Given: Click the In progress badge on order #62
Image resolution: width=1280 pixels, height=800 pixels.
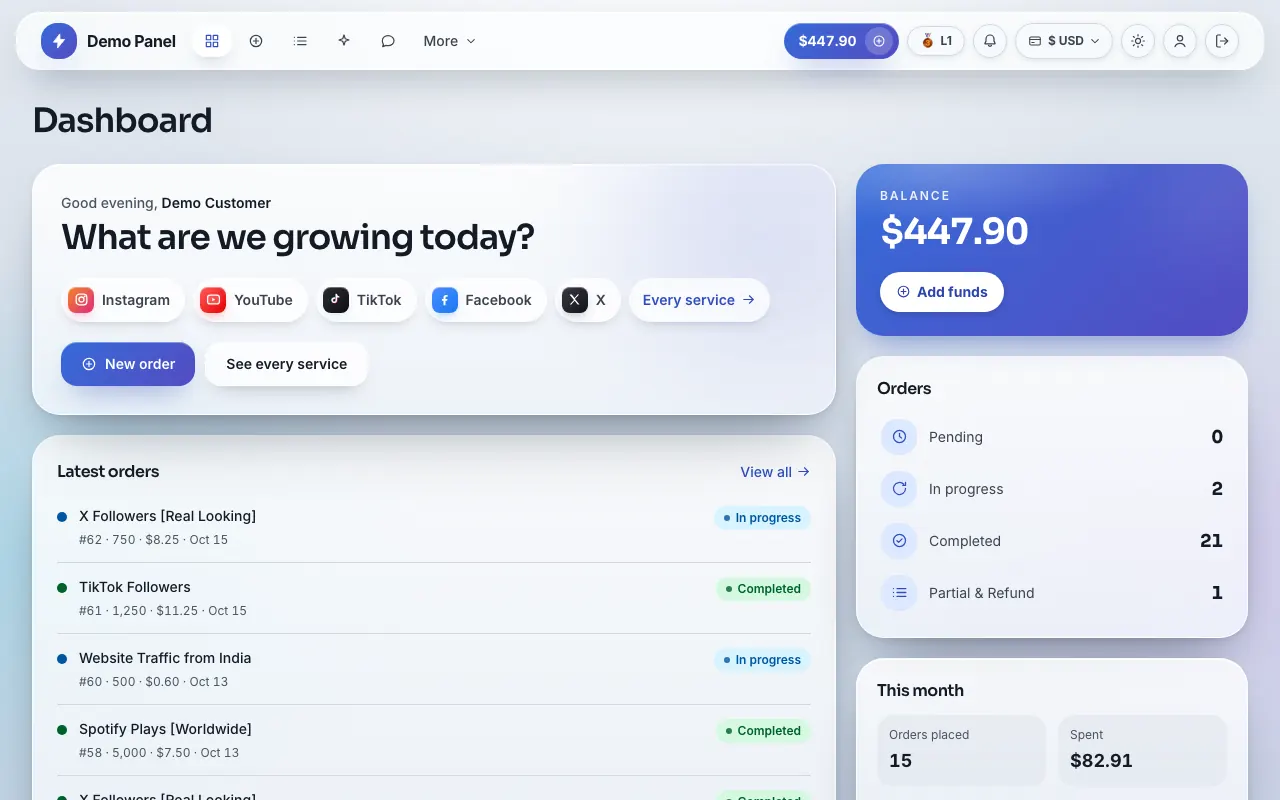Looking at the screenshot, I should pos(762,518).
